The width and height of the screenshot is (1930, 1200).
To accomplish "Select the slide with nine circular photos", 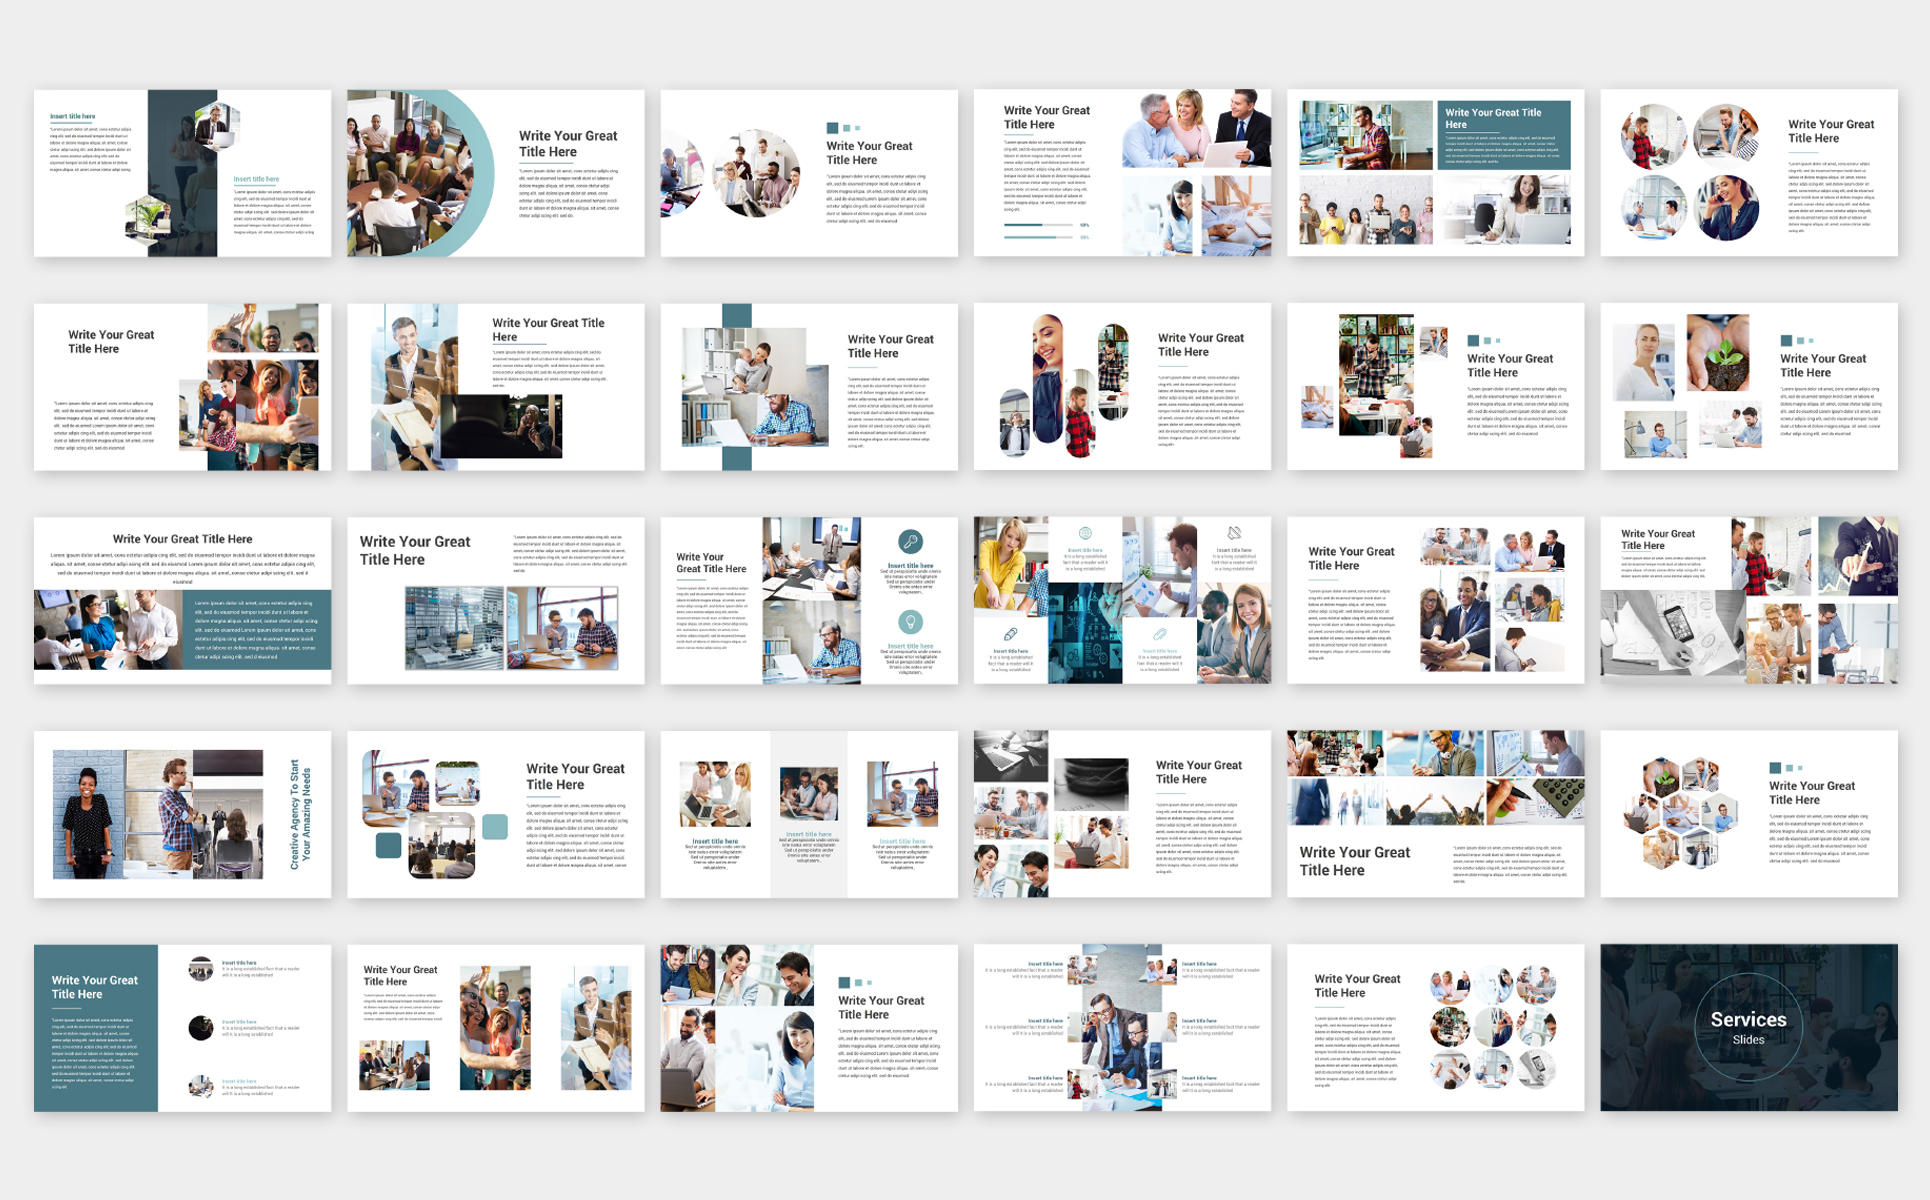I will click(1435, 1027).
